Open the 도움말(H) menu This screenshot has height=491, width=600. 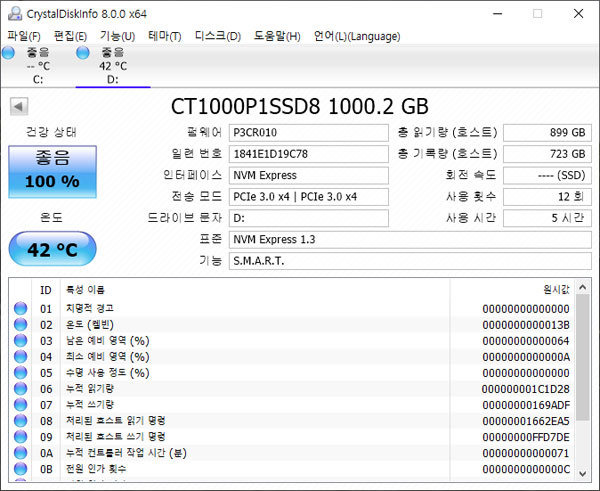pyautogui.click(x=277, y=36)
